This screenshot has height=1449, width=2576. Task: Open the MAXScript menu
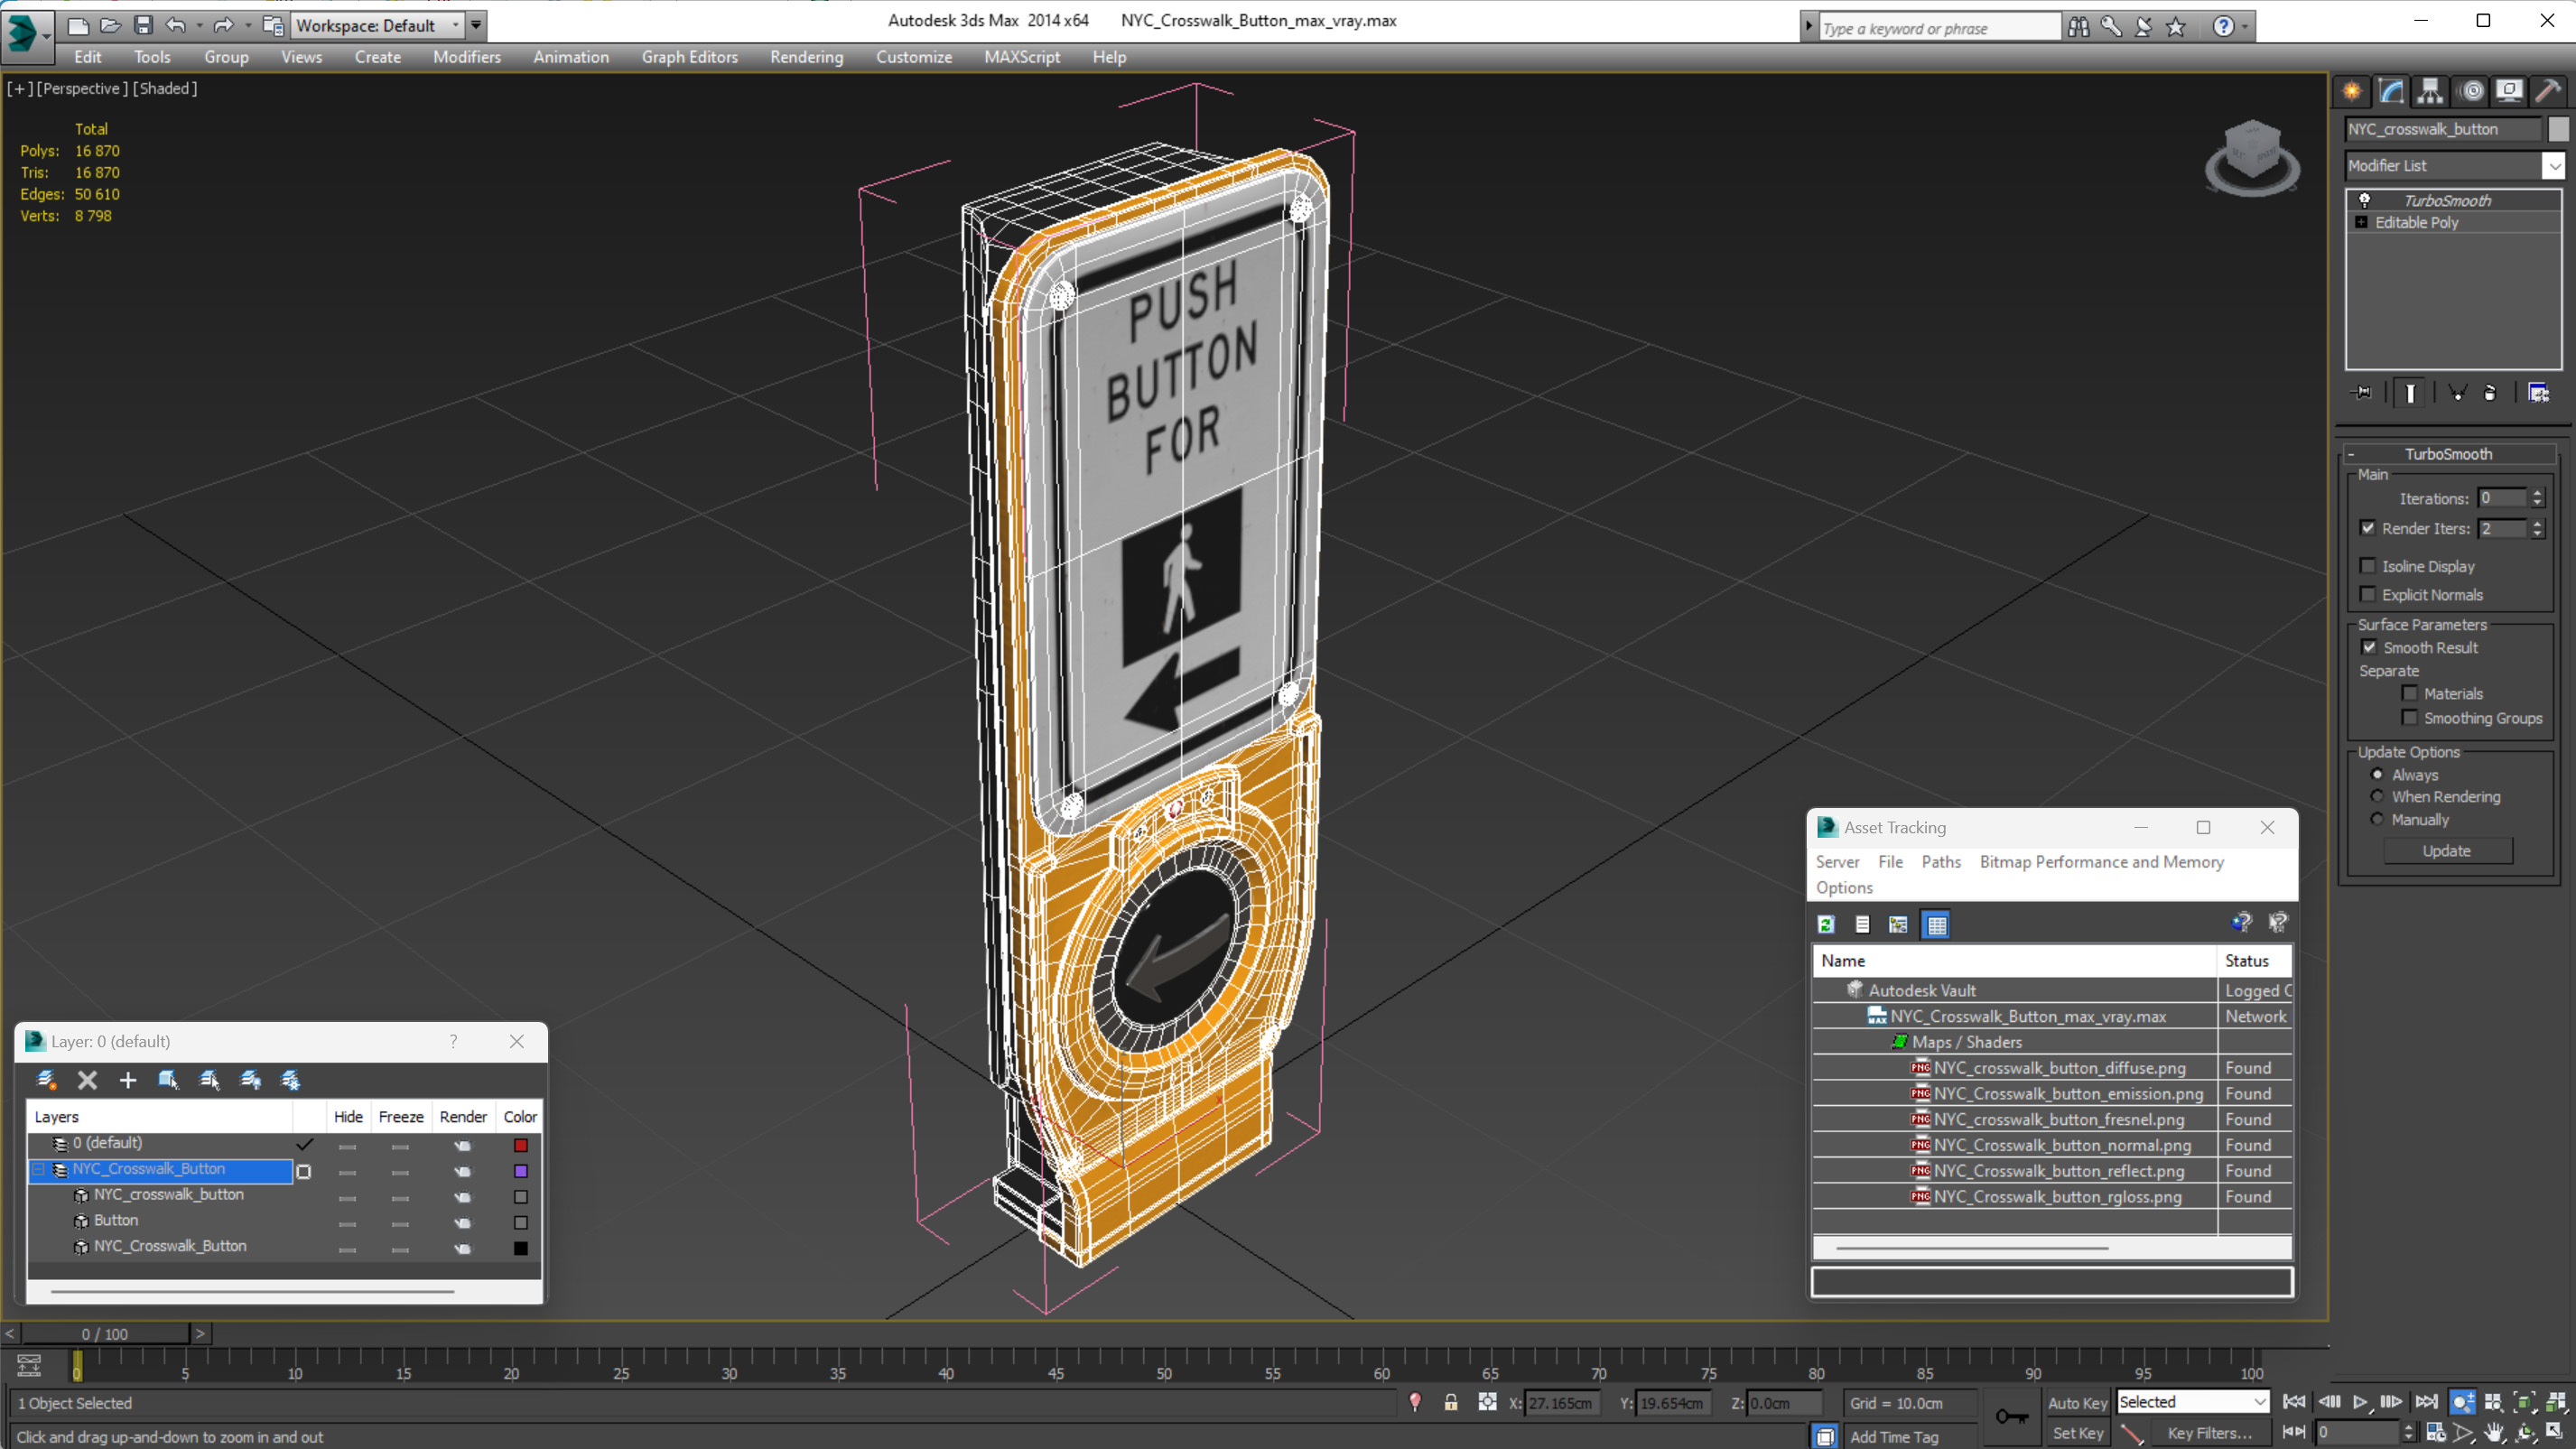[x=1021, y=57]
